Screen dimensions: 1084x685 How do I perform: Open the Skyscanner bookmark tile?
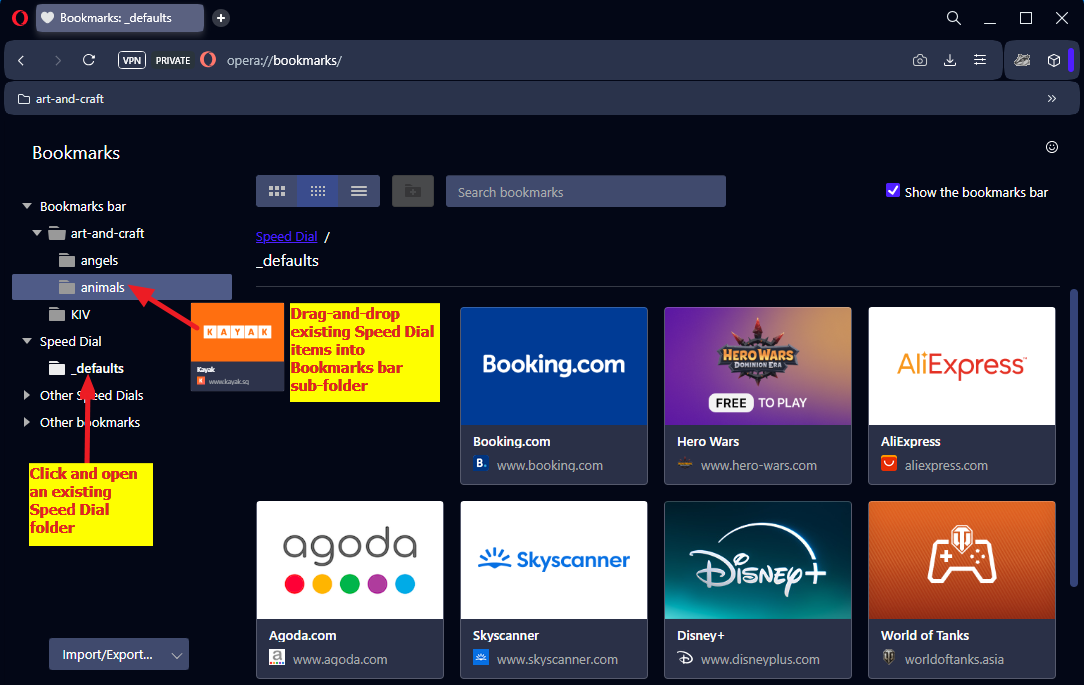tap(554, 590)
